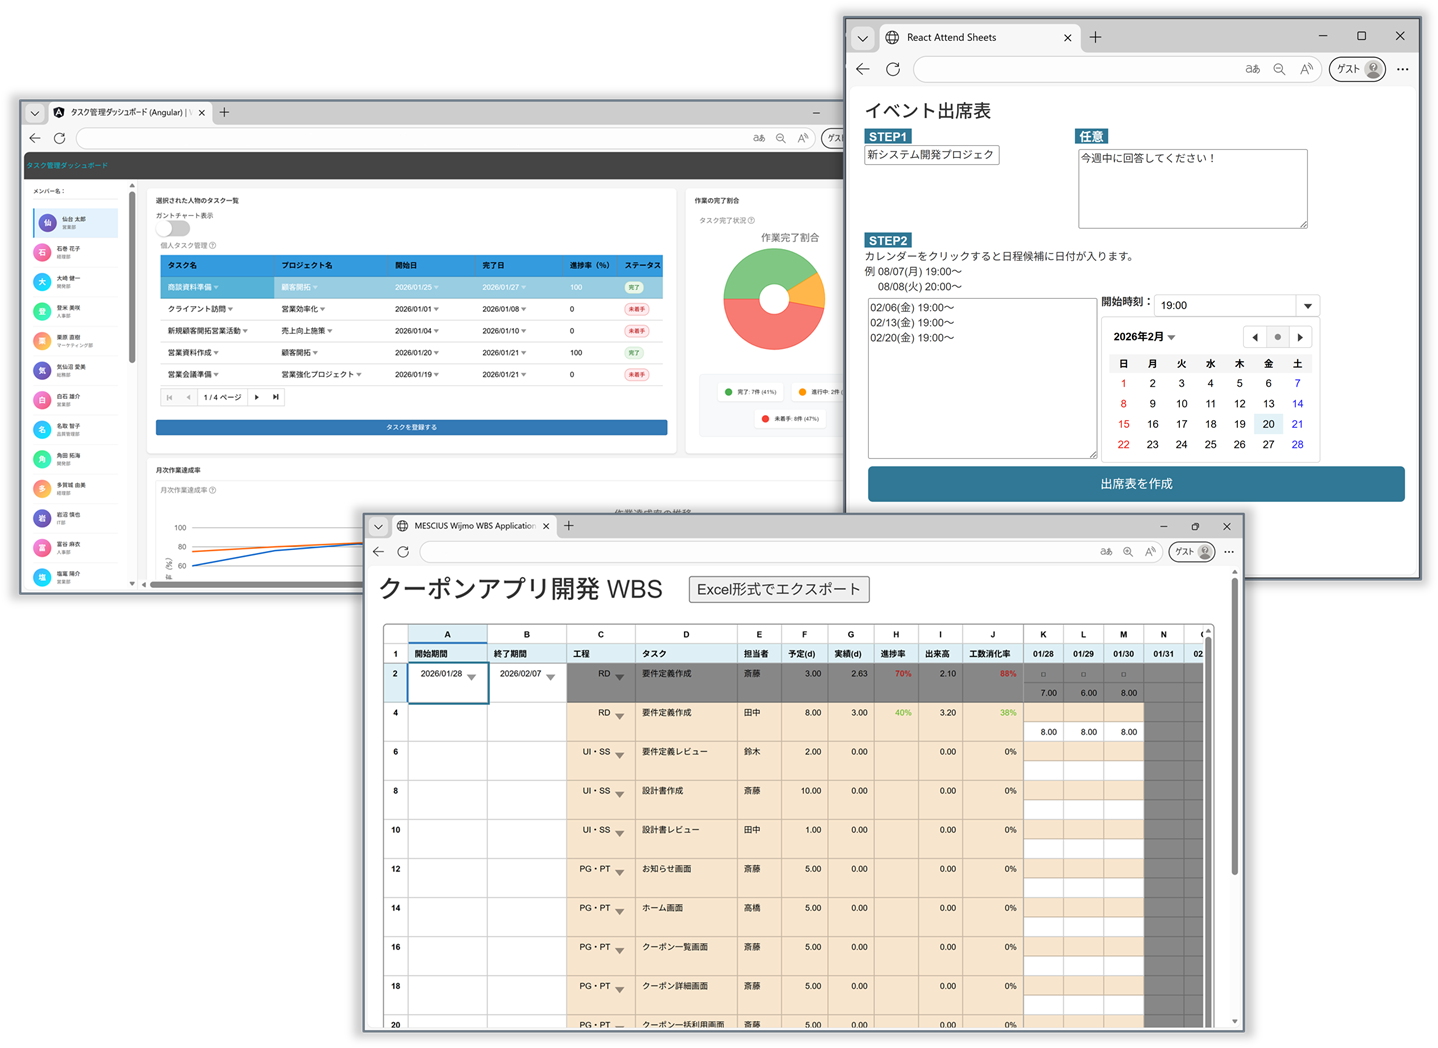Toggle the ガントチャート表示 switch
The height and width of the screenshot is (1048, 1438).
172,228
